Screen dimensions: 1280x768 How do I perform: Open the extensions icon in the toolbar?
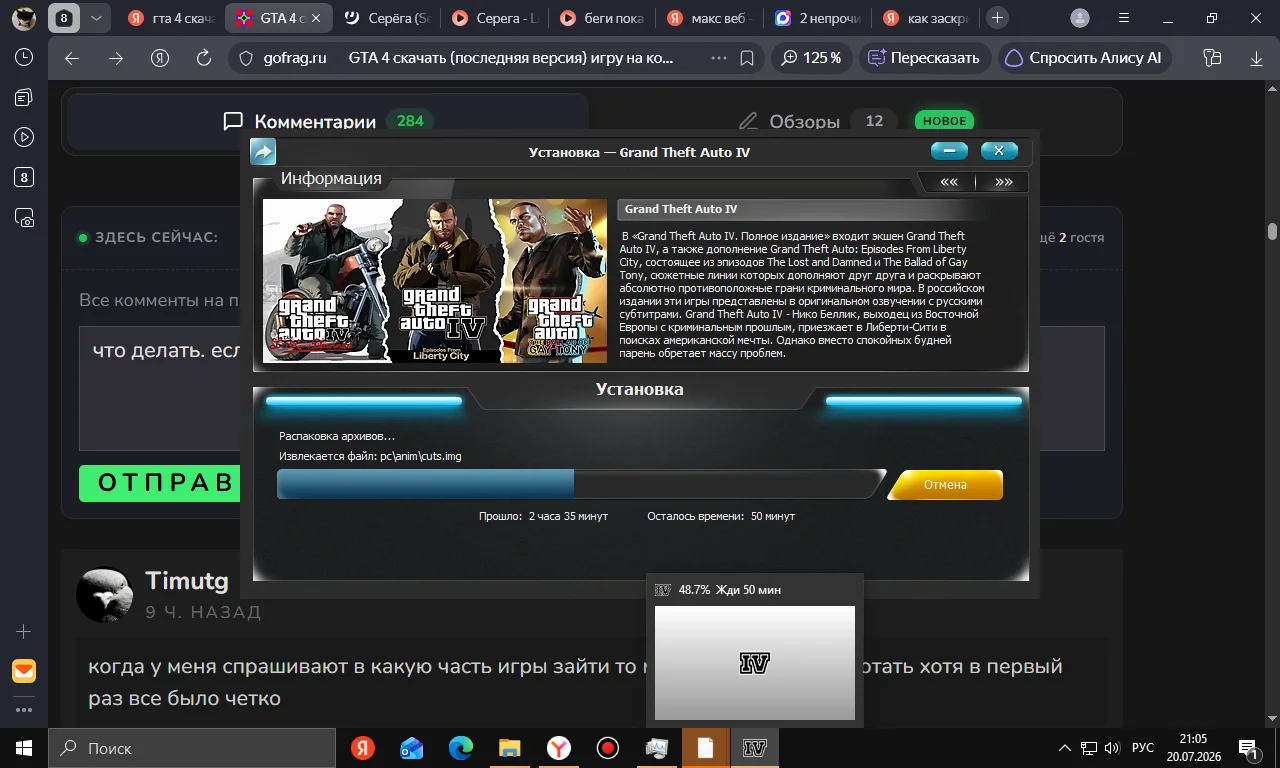[1213, 58]
